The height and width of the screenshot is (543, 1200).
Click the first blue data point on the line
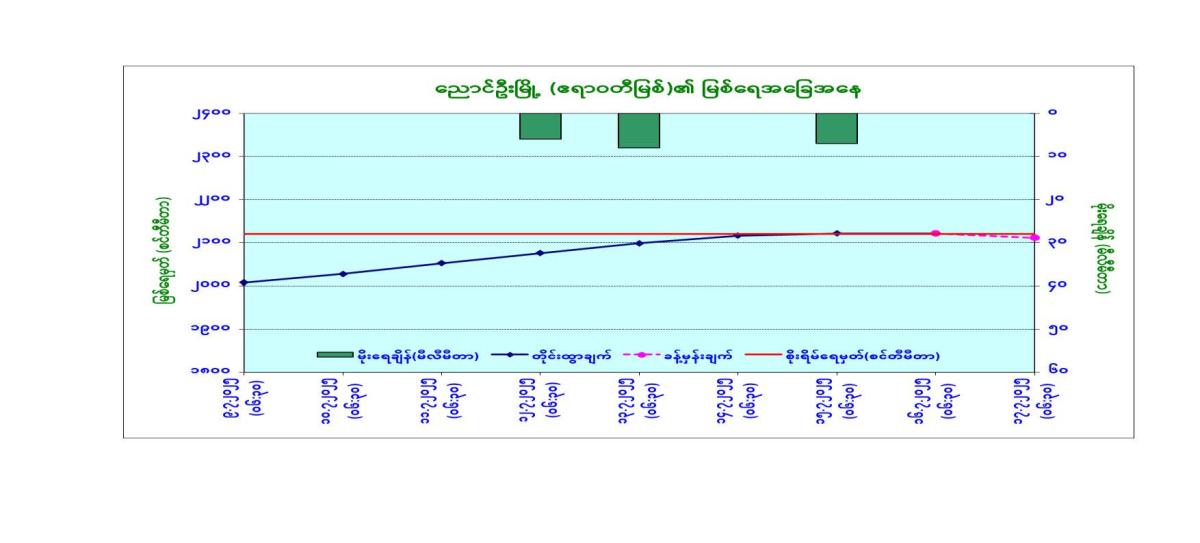tap(244, 282)
